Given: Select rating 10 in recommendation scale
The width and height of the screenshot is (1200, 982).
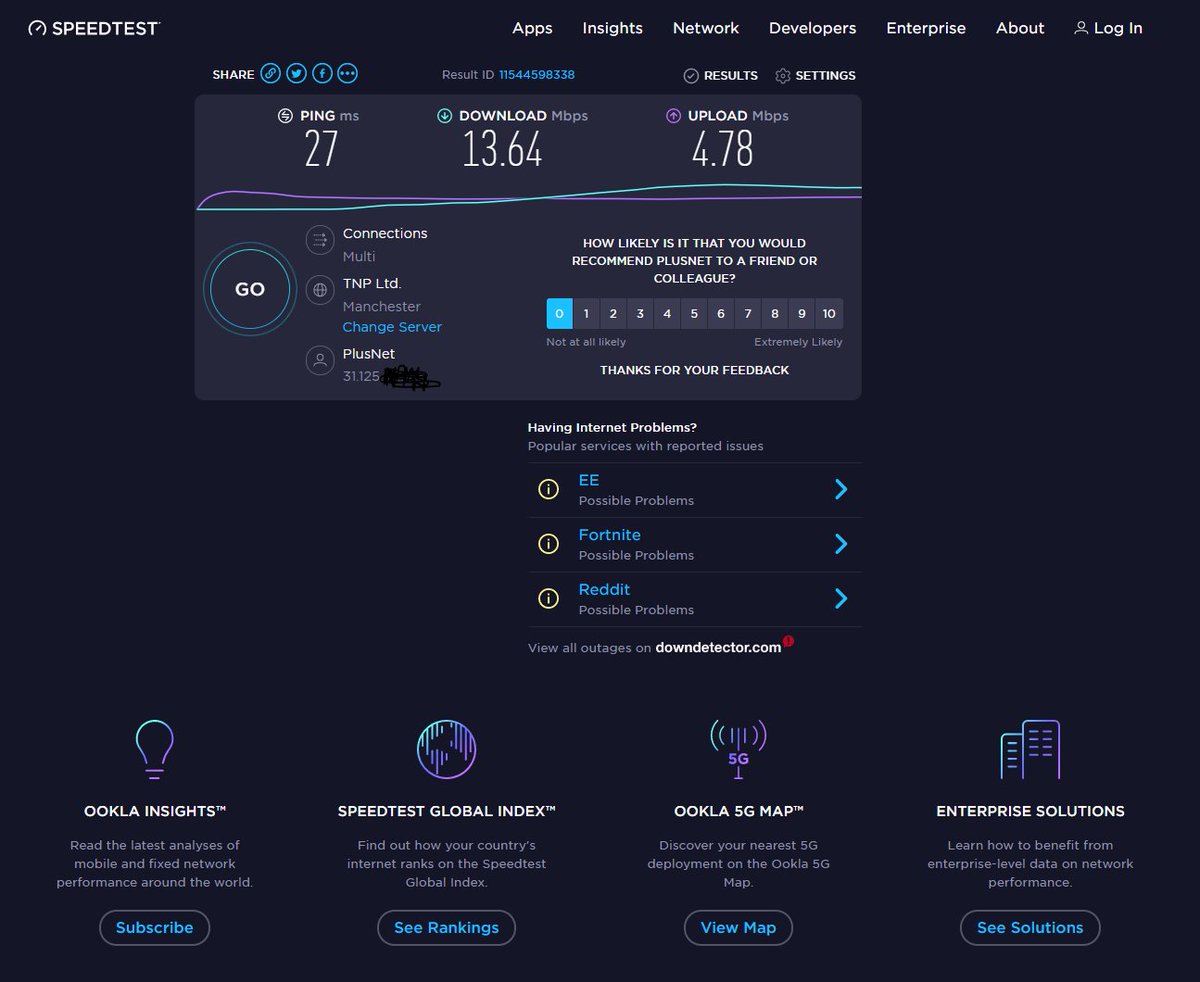Looking at the screenshot, I should (x=829, y=314).
